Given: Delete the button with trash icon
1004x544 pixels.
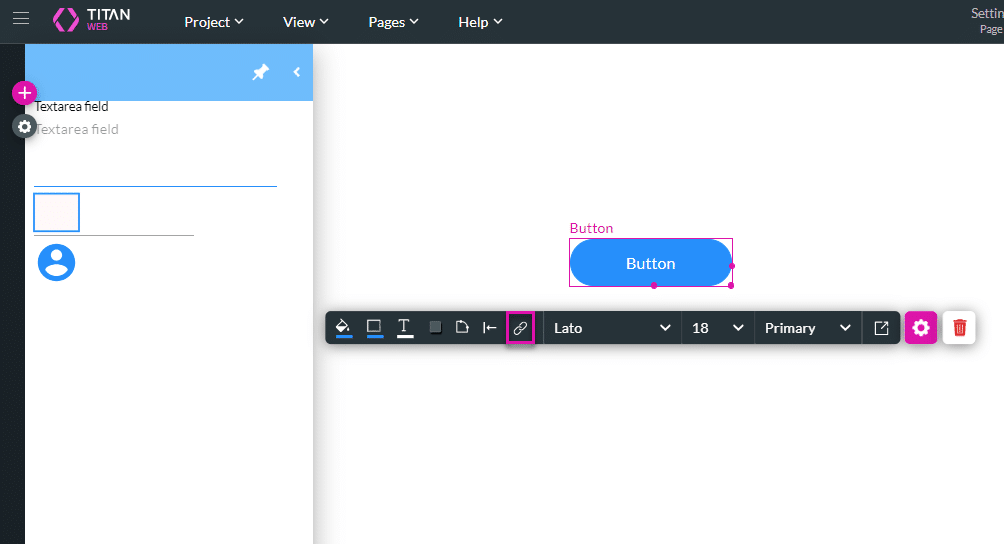Looking at the screenshot, I should (959, 328).
